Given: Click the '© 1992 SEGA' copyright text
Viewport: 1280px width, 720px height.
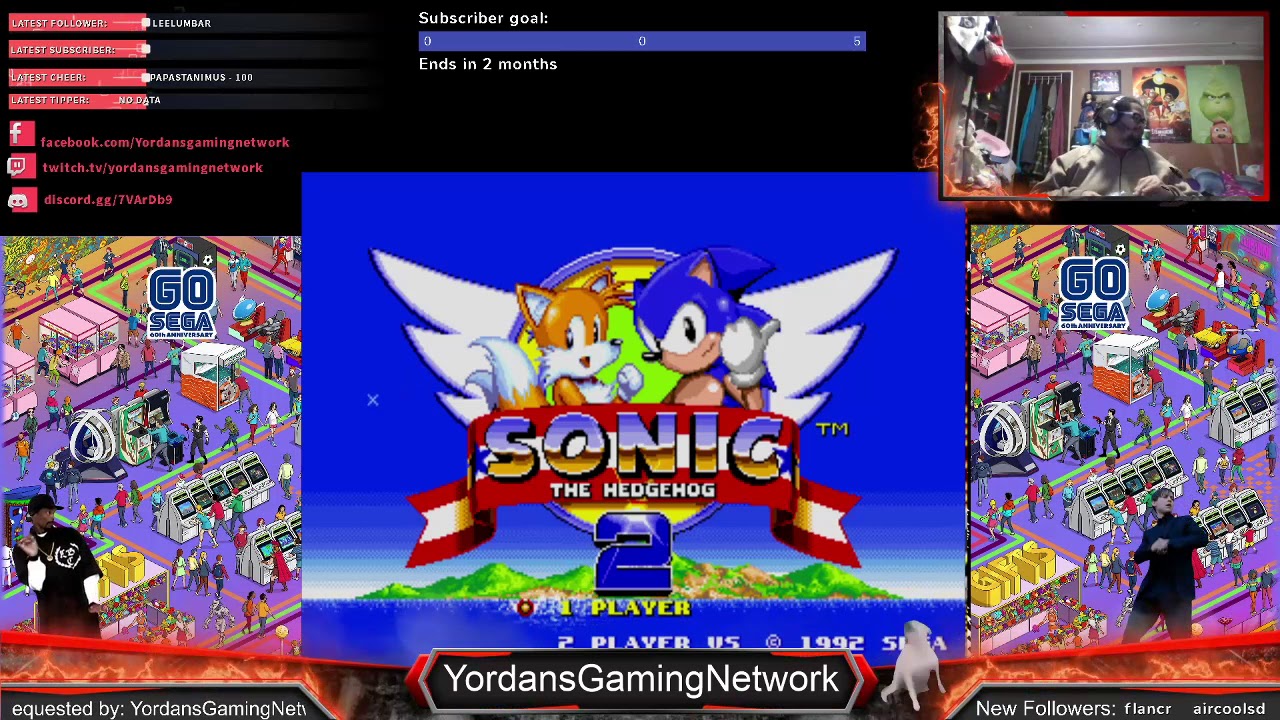Looking at the screenshot, I should click(x=857, y=643).
